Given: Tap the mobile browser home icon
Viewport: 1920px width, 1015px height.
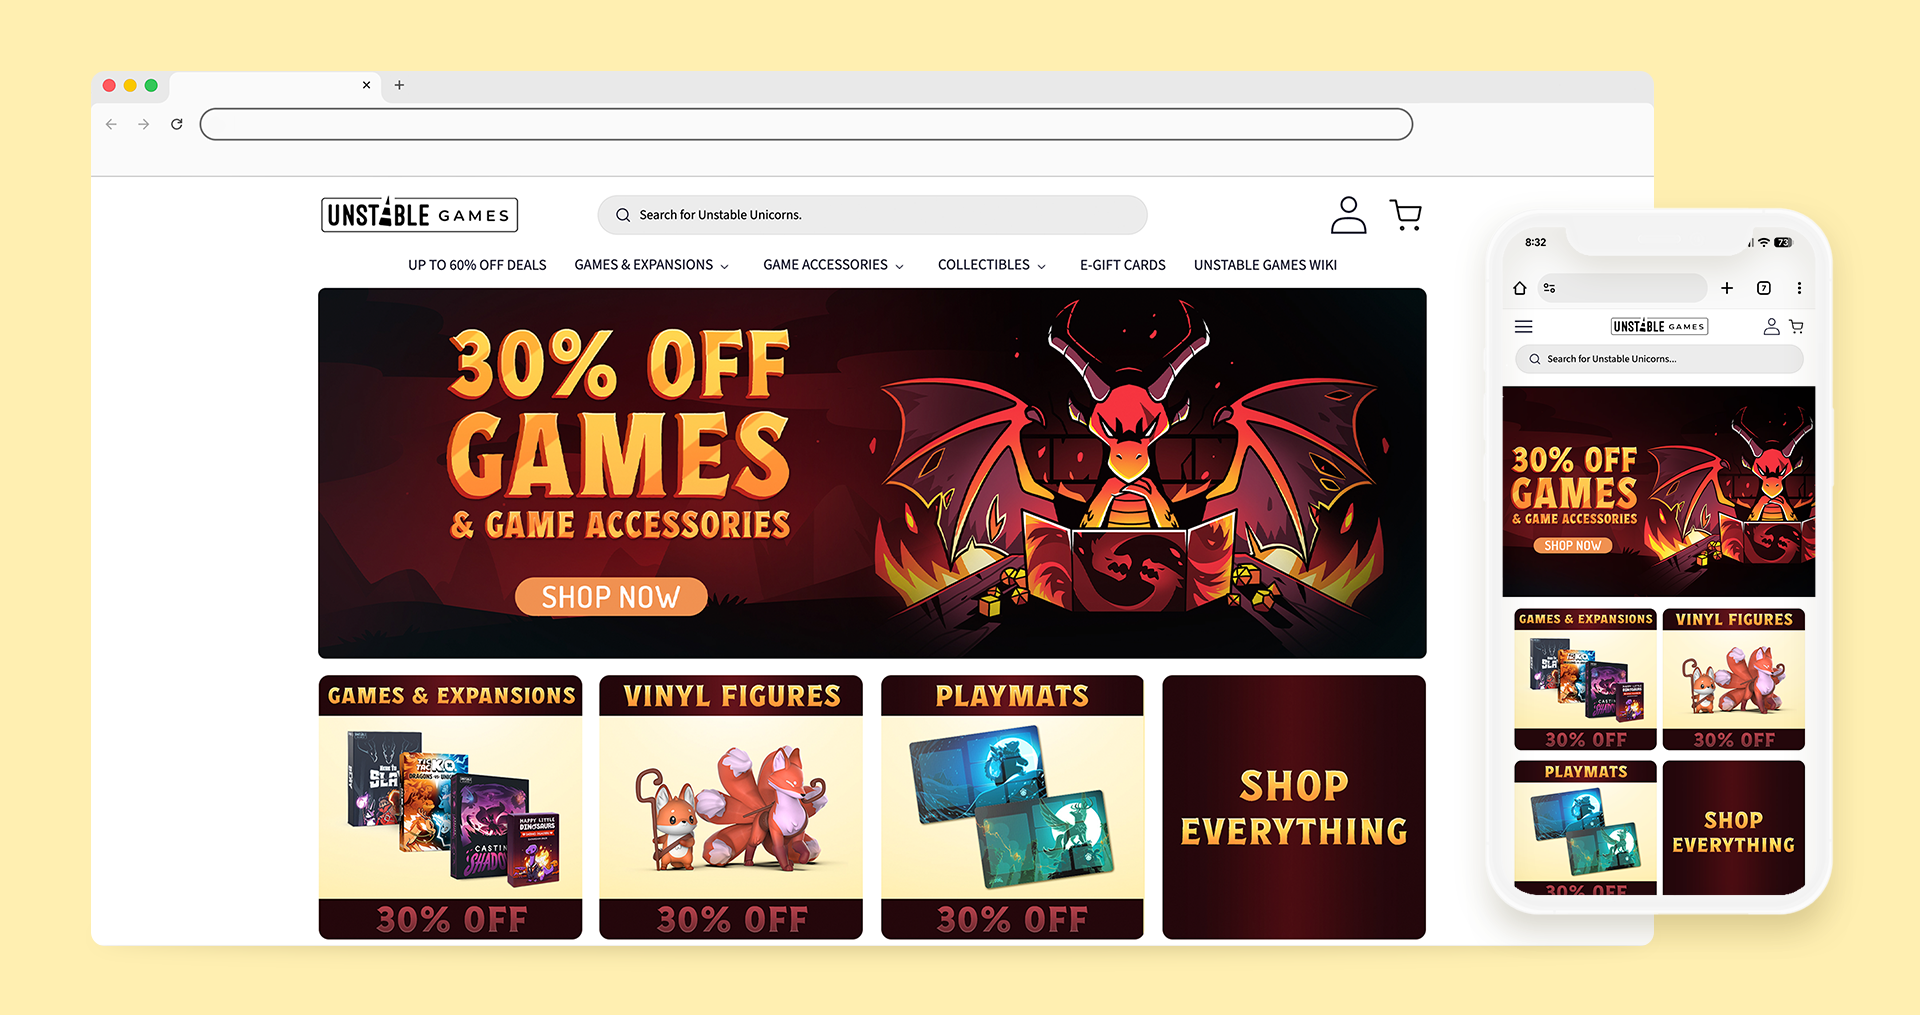Looking at the screenshot, I should (x=1520, y=288).
